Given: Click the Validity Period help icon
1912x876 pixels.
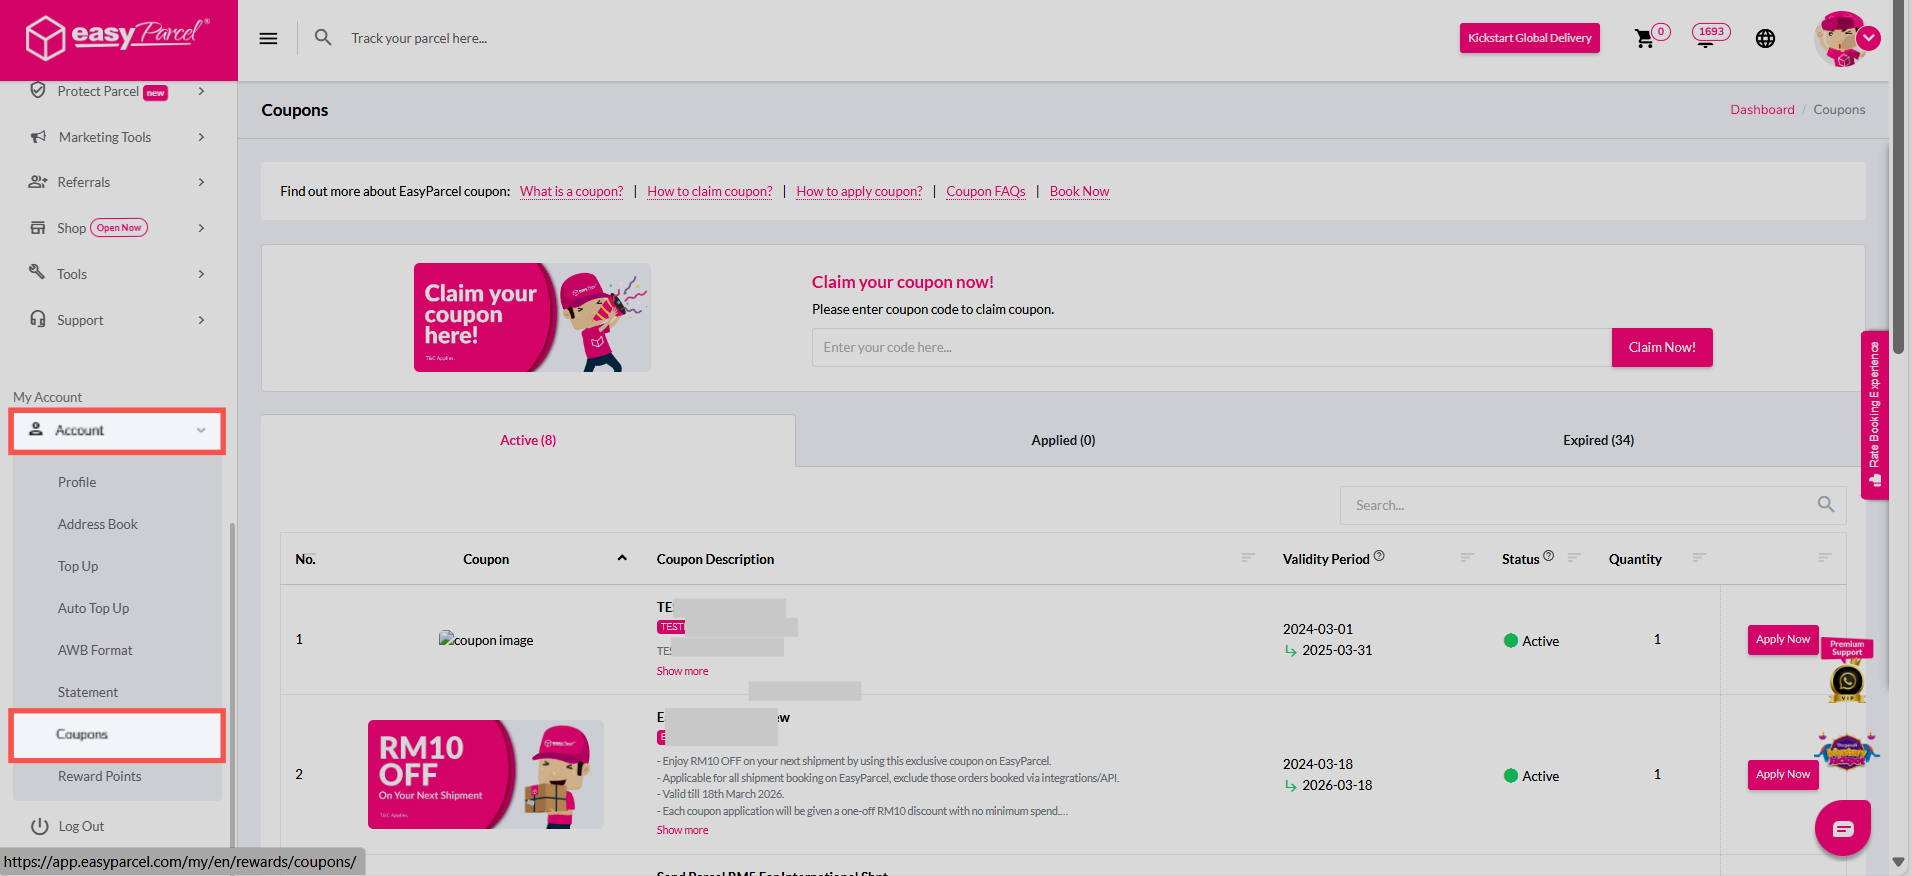Looking at the screenshot, I should (1379, 556).
